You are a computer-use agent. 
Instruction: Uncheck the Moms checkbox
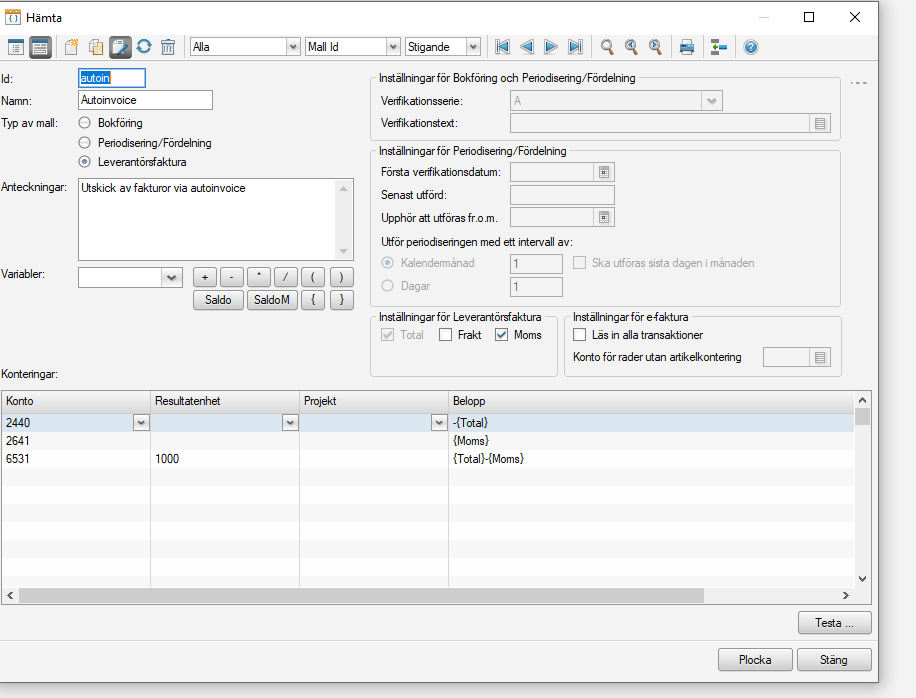click(502, 335)
